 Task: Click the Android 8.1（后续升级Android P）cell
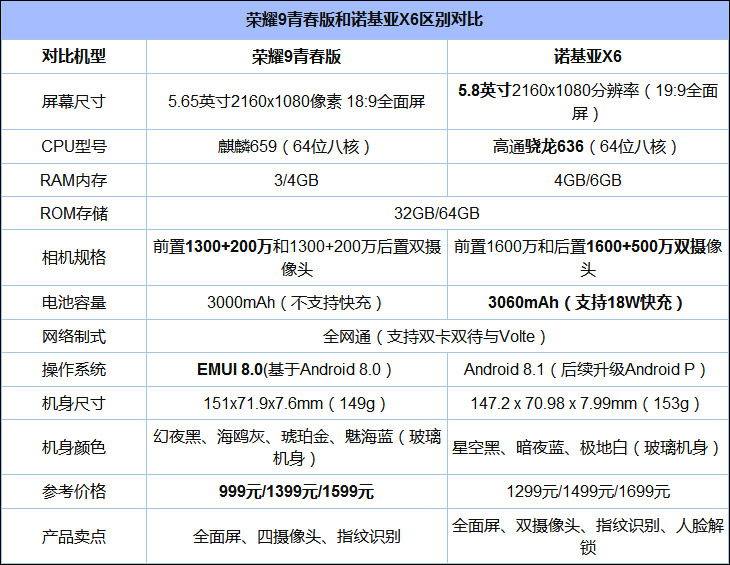coord(588,370)
